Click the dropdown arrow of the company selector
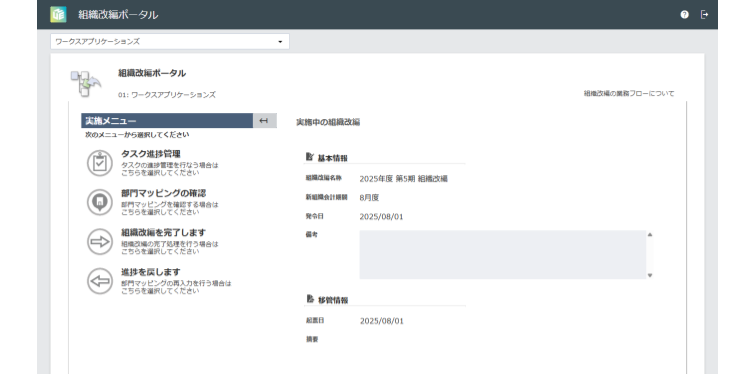Screen dimensions: 755x374 point(280,42)
